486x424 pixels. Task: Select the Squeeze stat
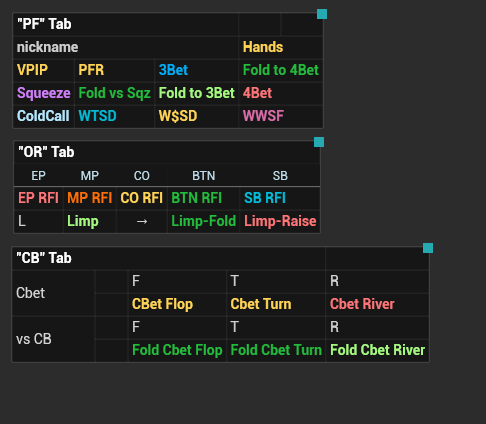click(43, 93)
